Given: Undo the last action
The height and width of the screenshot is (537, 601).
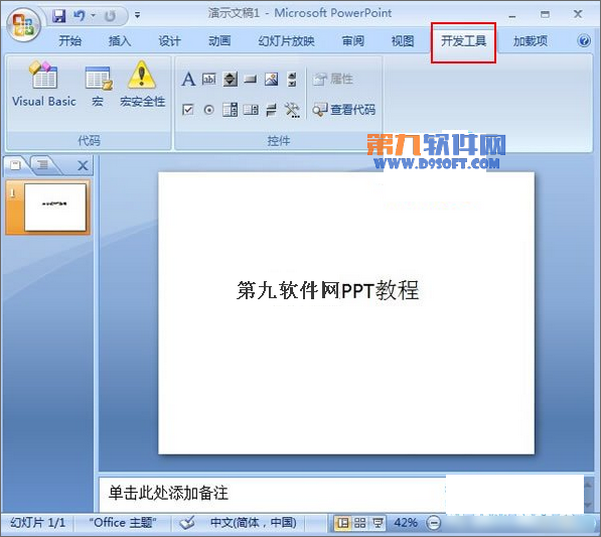Looking at the screenshot, I should pos(79,15).
